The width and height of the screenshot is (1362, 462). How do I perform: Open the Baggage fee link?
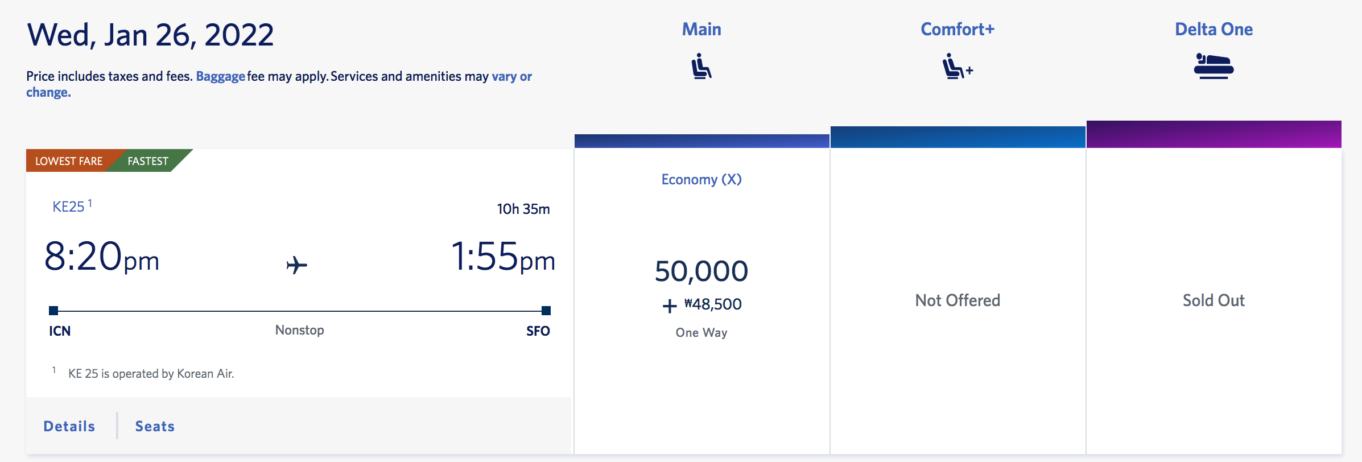[220, 76]
